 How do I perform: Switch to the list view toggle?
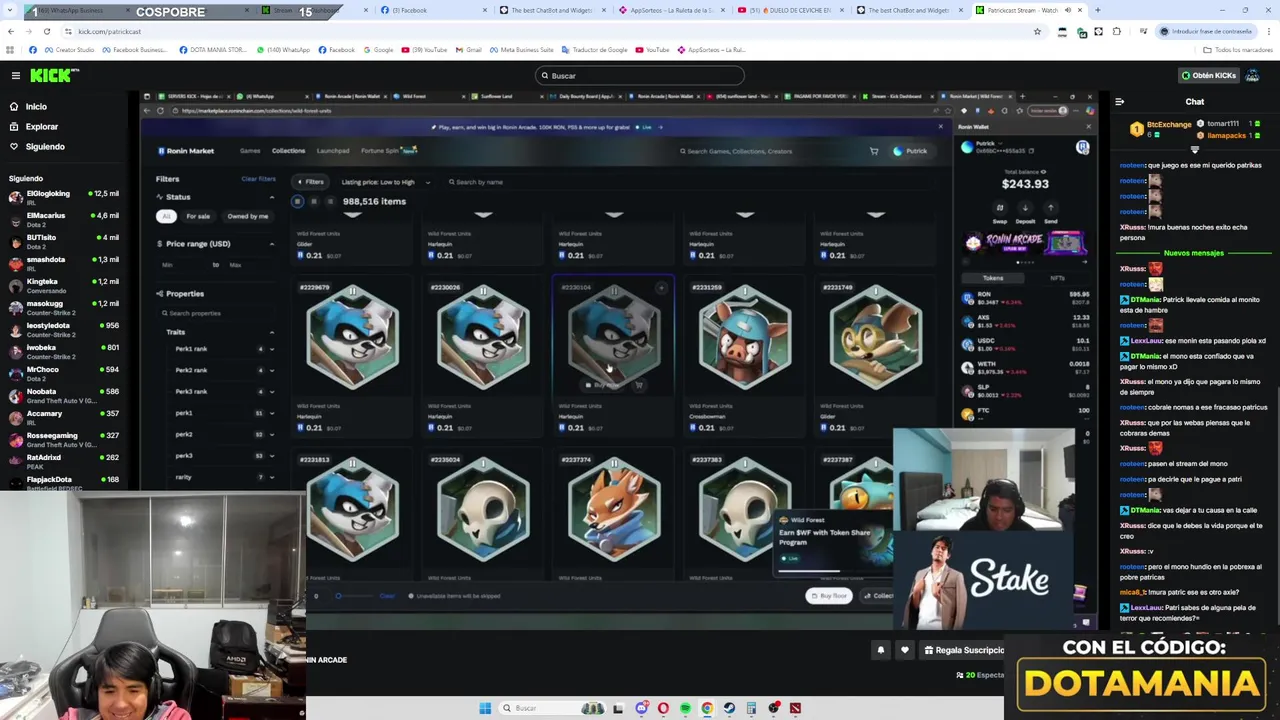(330, 201)
